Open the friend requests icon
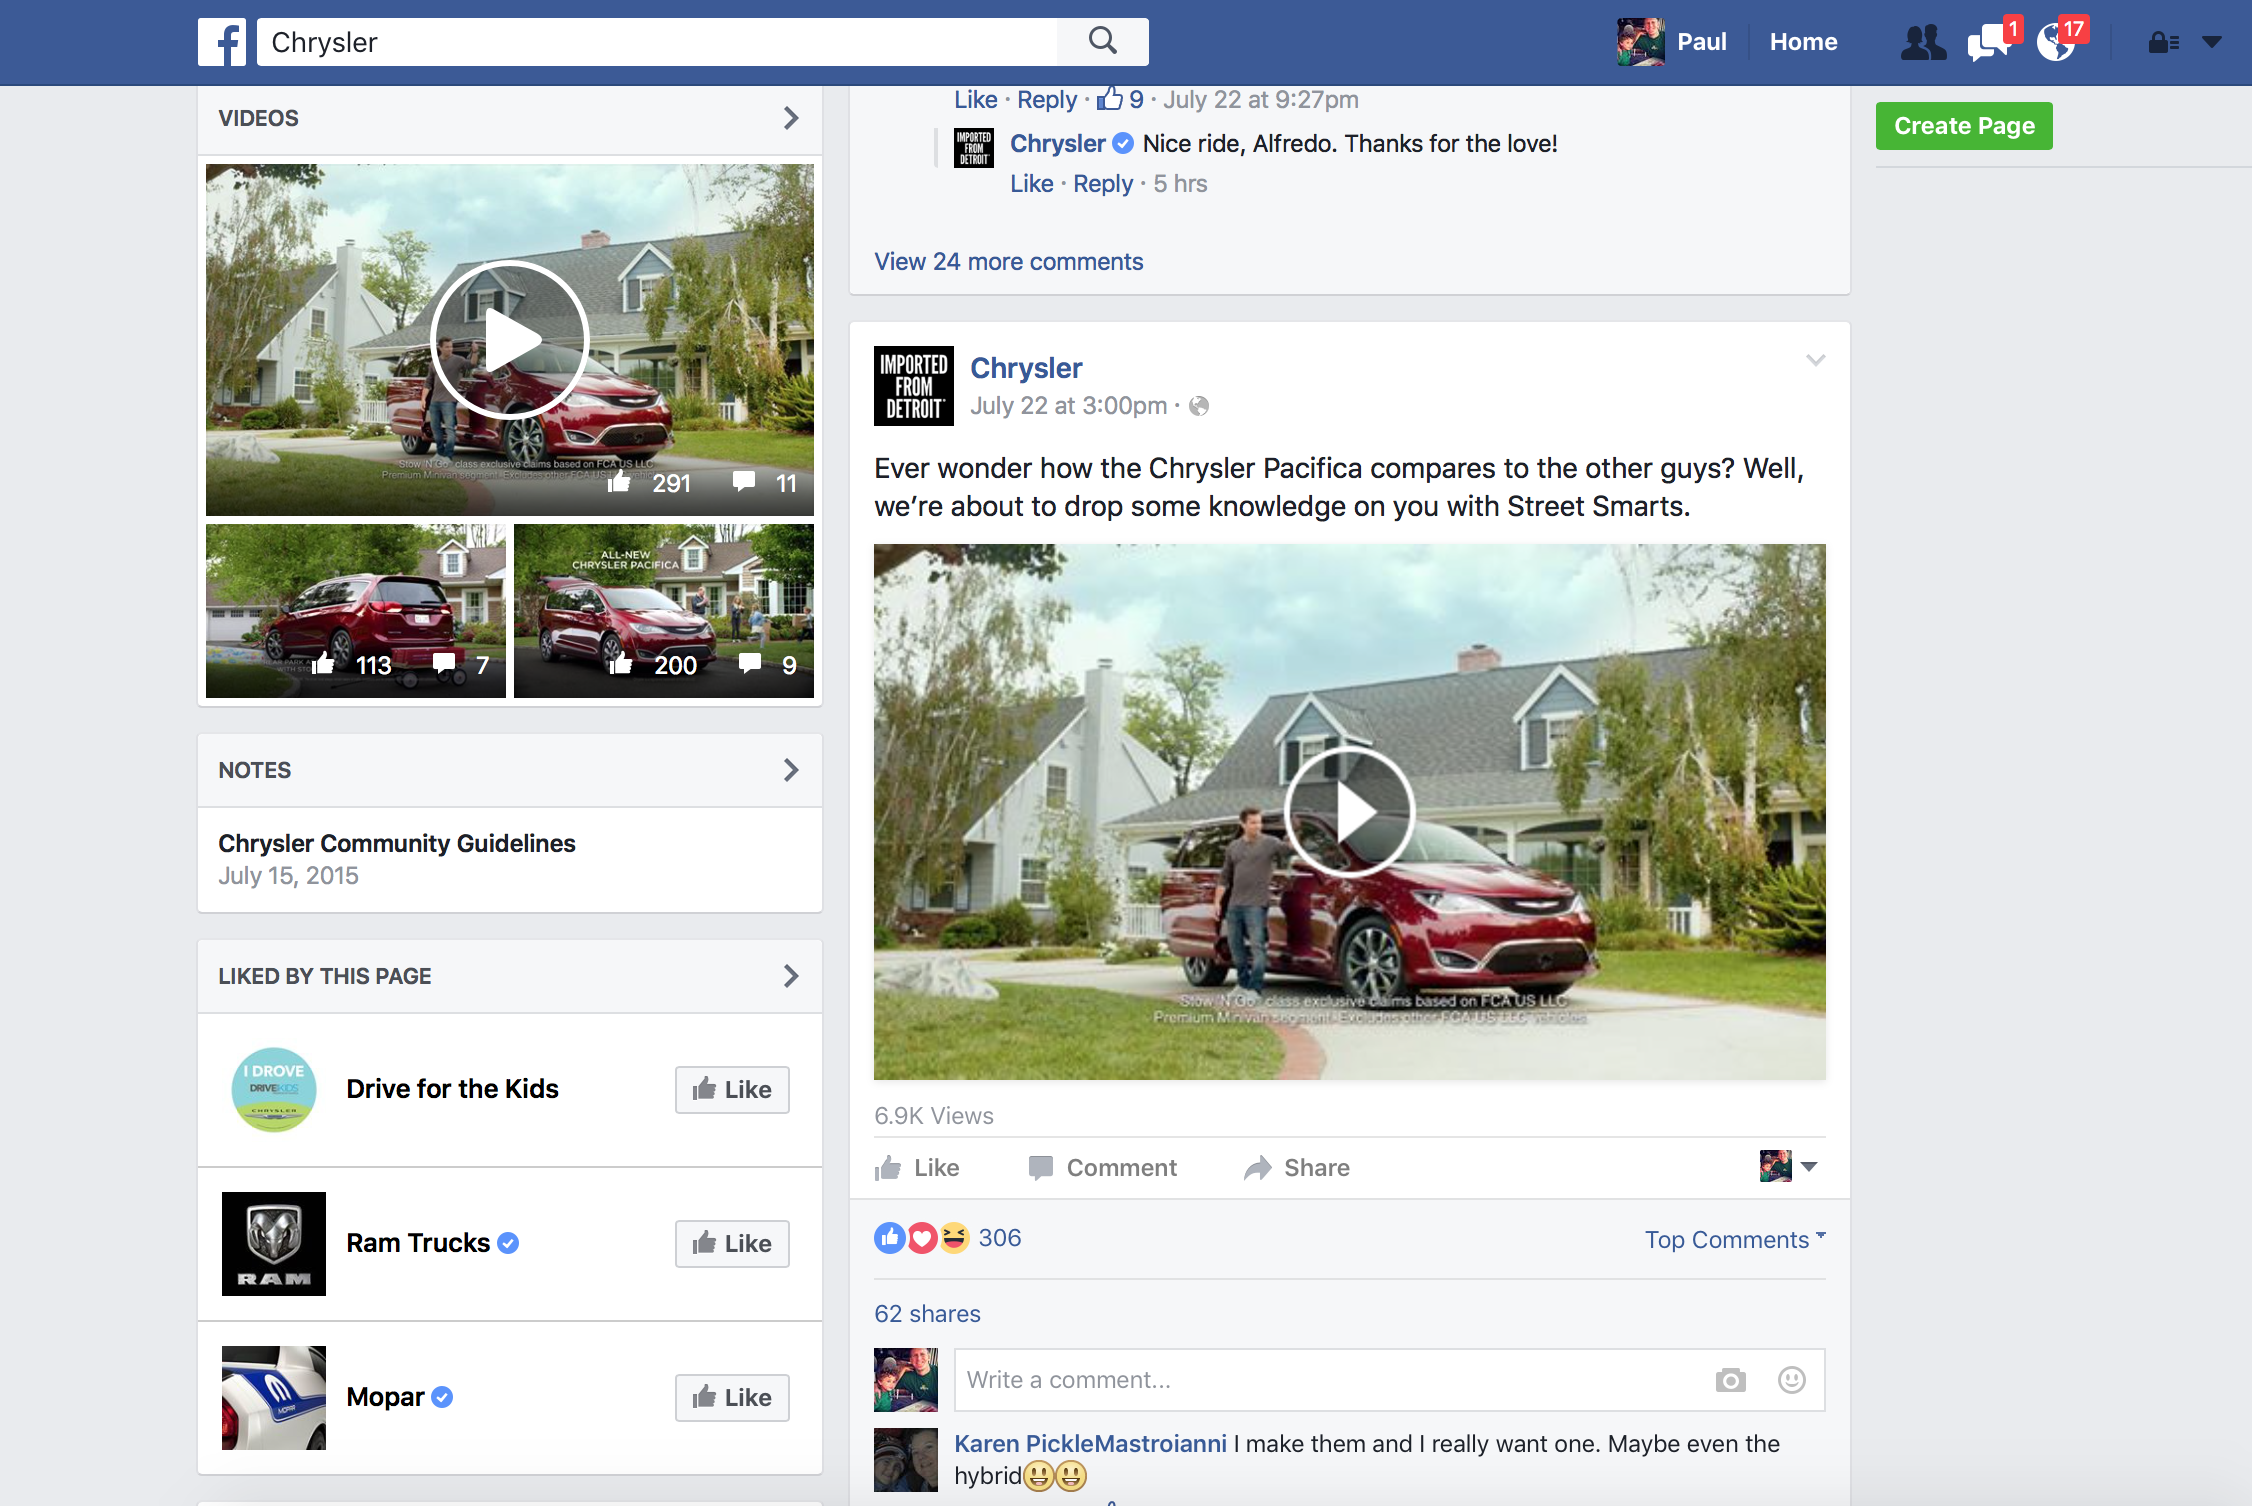The width and height of the screenshot is (2252, 1506). click(1923, 42)
